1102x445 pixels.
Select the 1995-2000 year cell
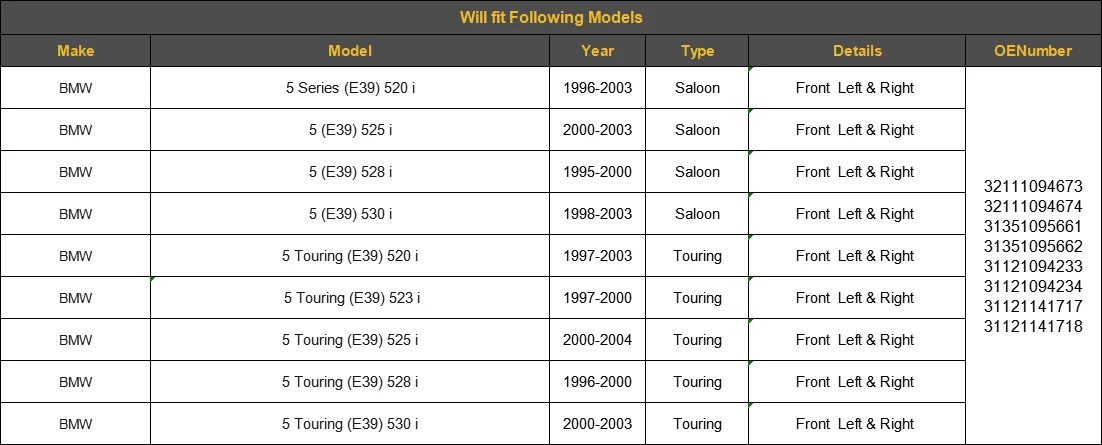(x=597, y=172)
